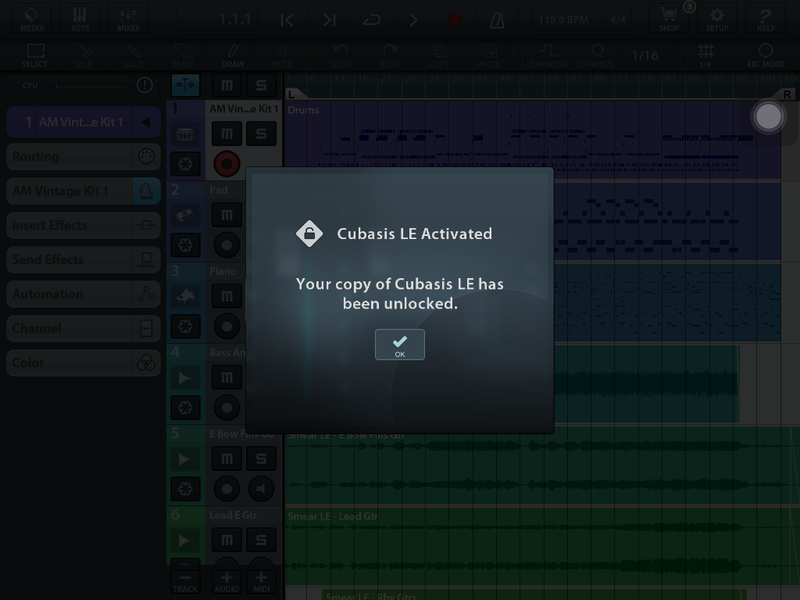Open the Pad track's keyboard instrument icon
The image size is (800, 600).
tap(185, 215)
